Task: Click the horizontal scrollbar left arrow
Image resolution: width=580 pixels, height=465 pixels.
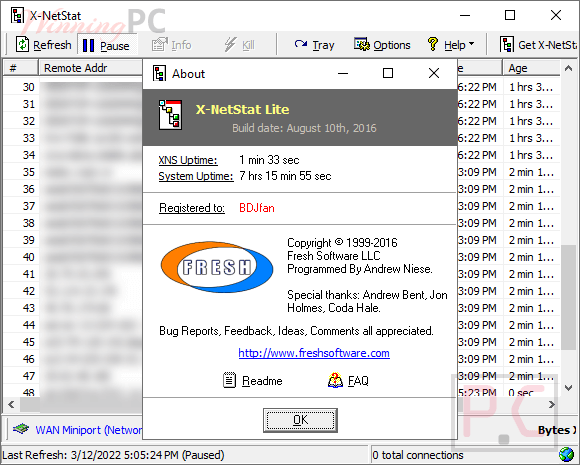Action: point(11,404)
